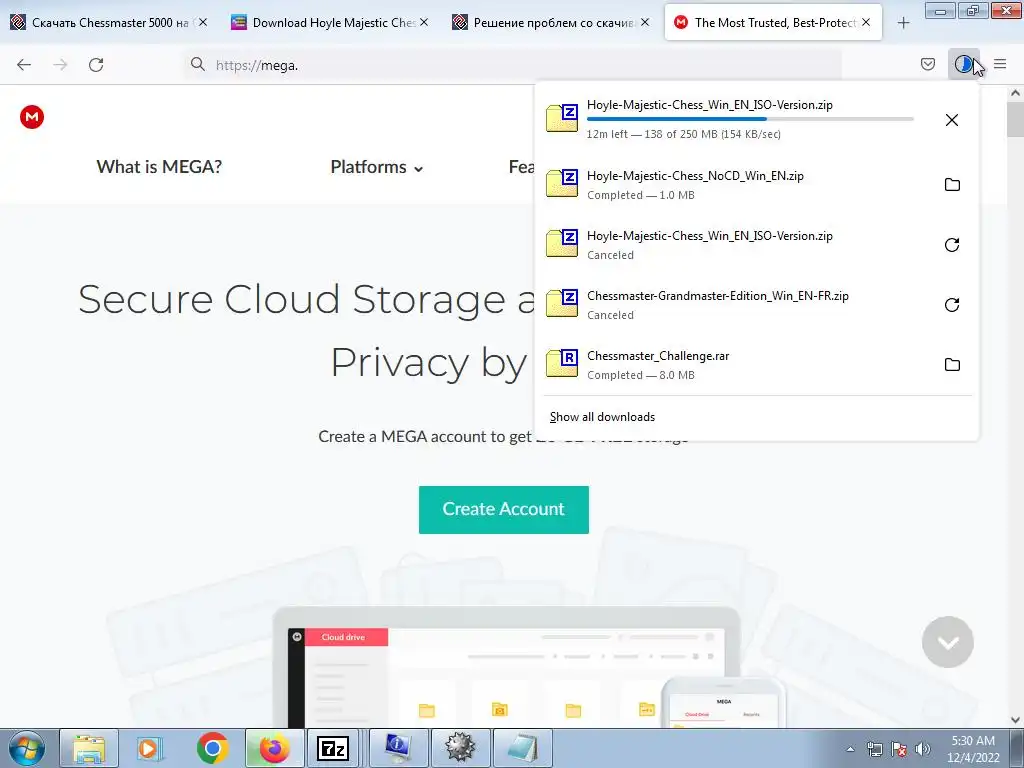
Task: Show hidden system tray icons
Action: 850,749
